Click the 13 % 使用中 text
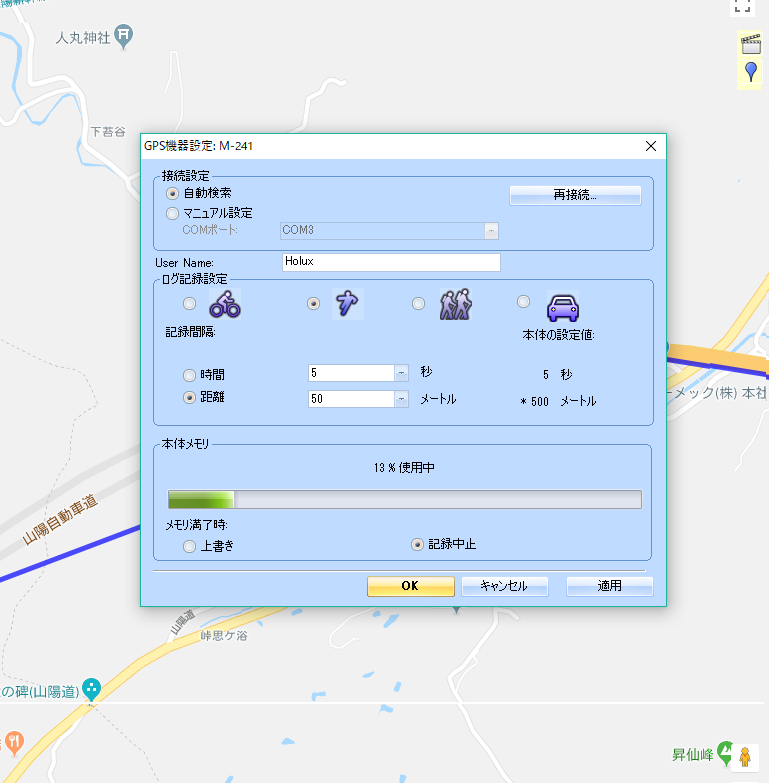 [x=404, y=467]
